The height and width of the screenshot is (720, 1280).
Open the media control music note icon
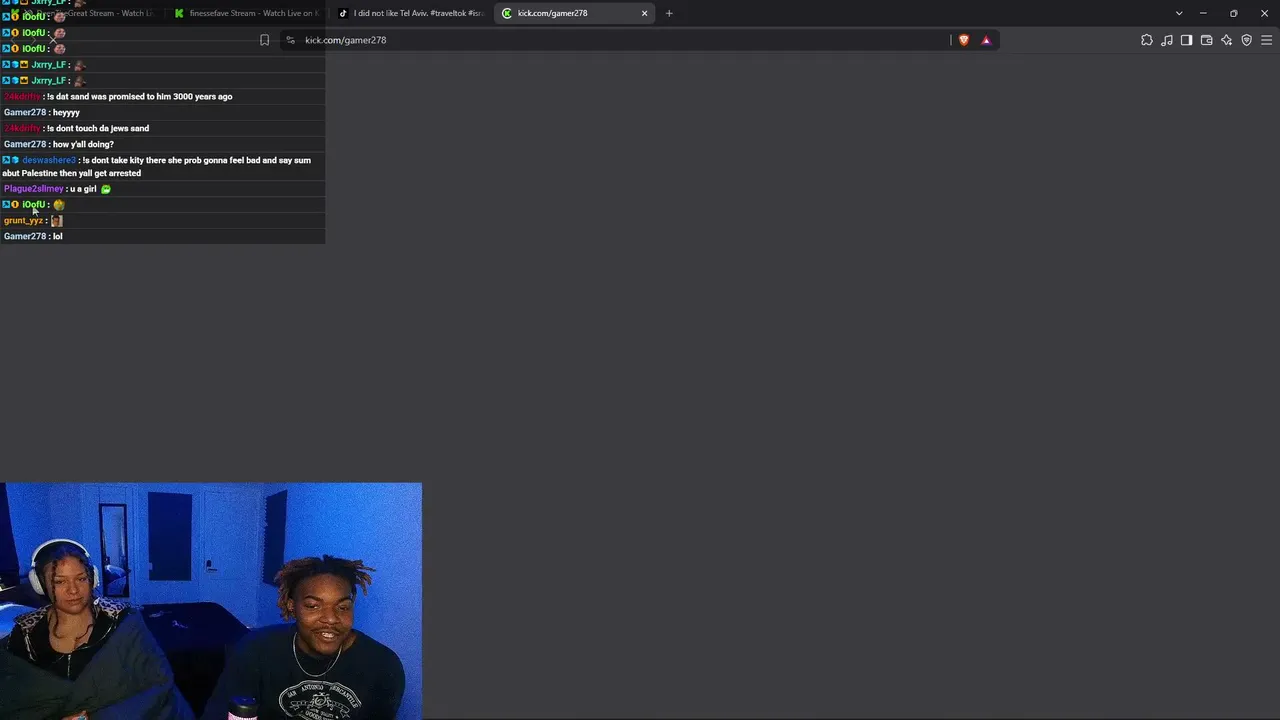(1167, 40)
